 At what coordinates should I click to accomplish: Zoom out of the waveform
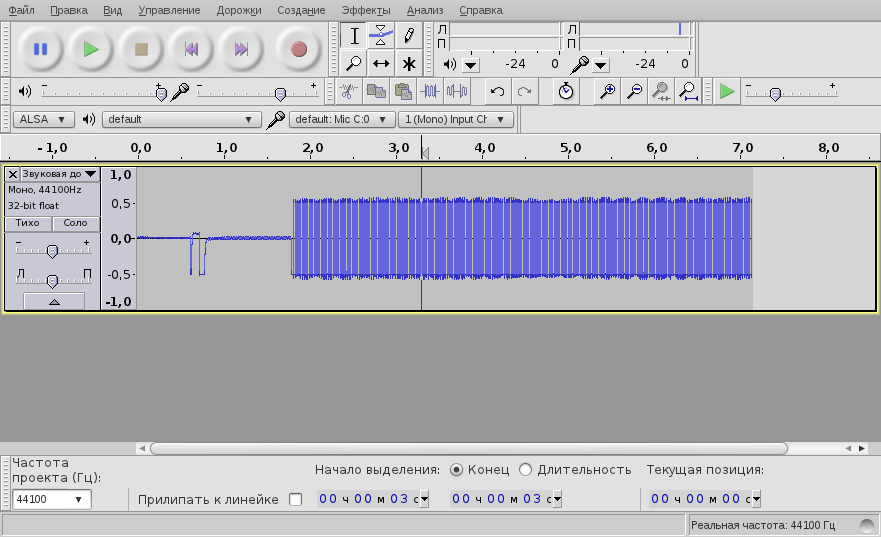coord(634,91)
